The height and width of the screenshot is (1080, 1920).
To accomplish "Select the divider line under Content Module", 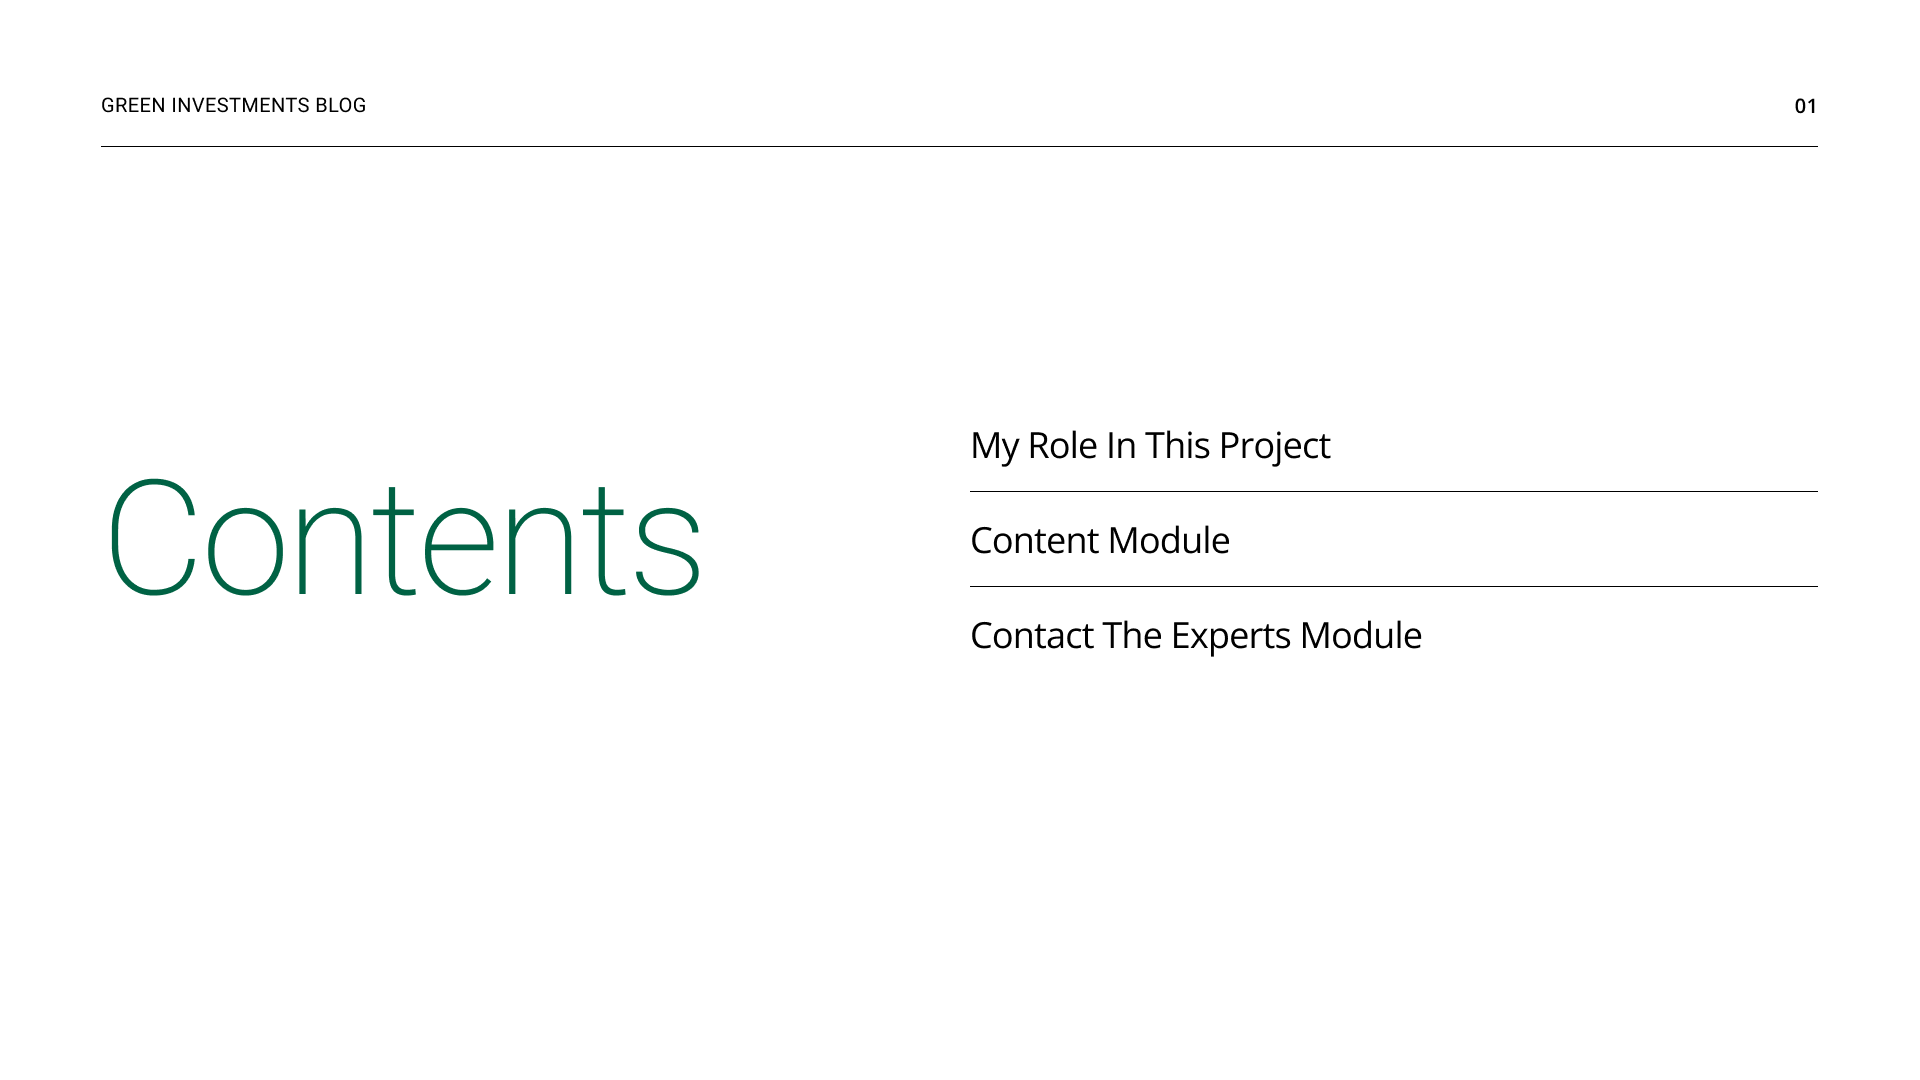I will click(1394, 586).
